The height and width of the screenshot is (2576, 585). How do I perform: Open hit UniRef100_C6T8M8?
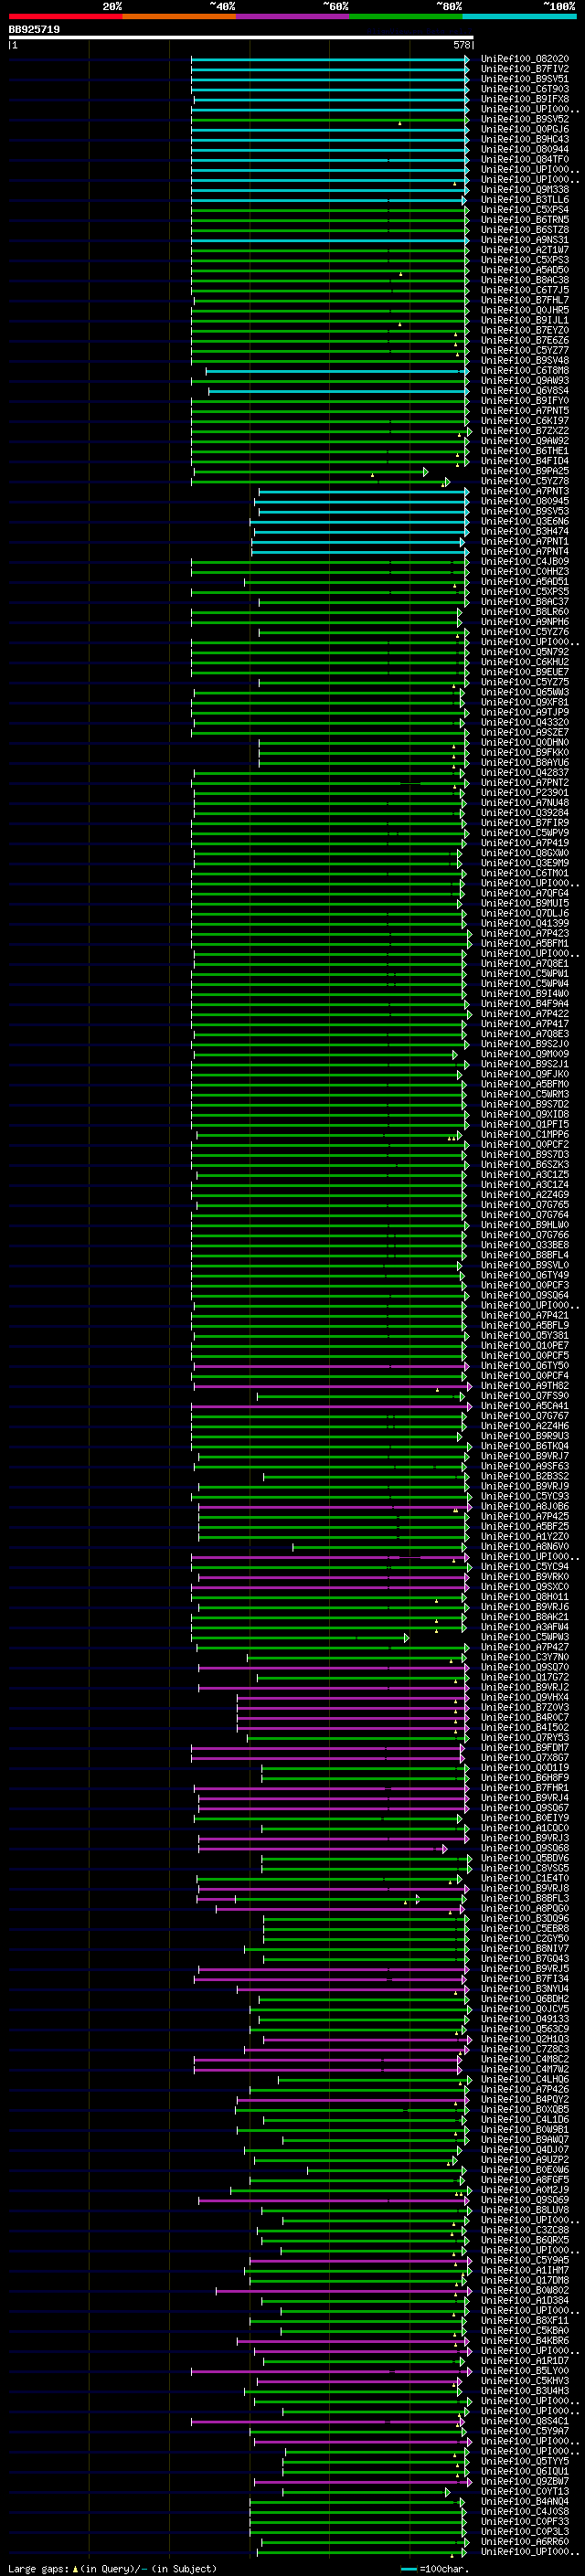524,371
